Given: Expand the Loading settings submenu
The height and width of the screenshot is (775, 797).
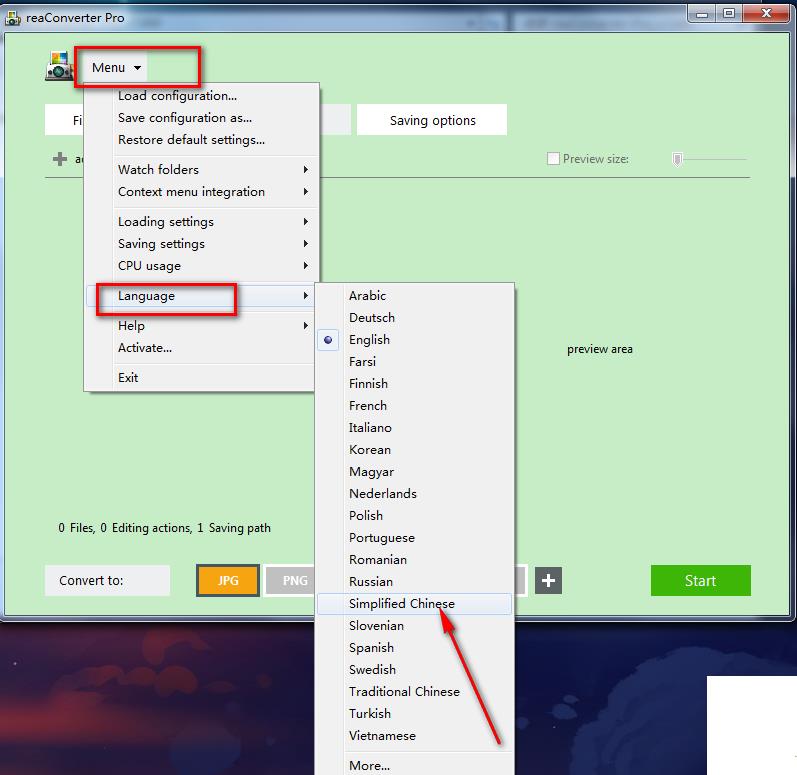Looking at the screenshot, I should tap(201, 222).
